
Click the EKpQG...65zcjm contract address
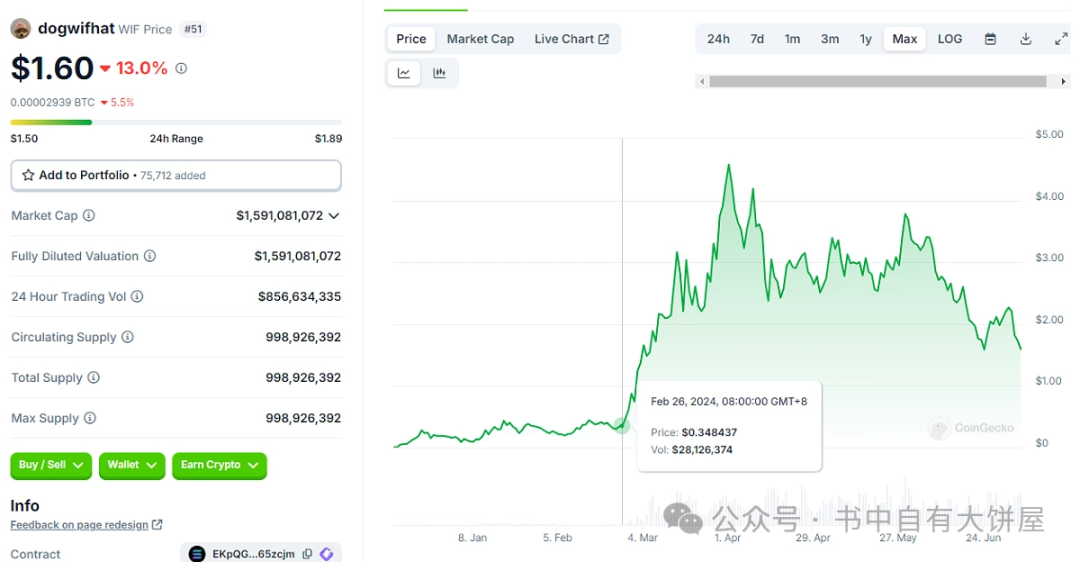pyautogui.click(x=253, y=554)
